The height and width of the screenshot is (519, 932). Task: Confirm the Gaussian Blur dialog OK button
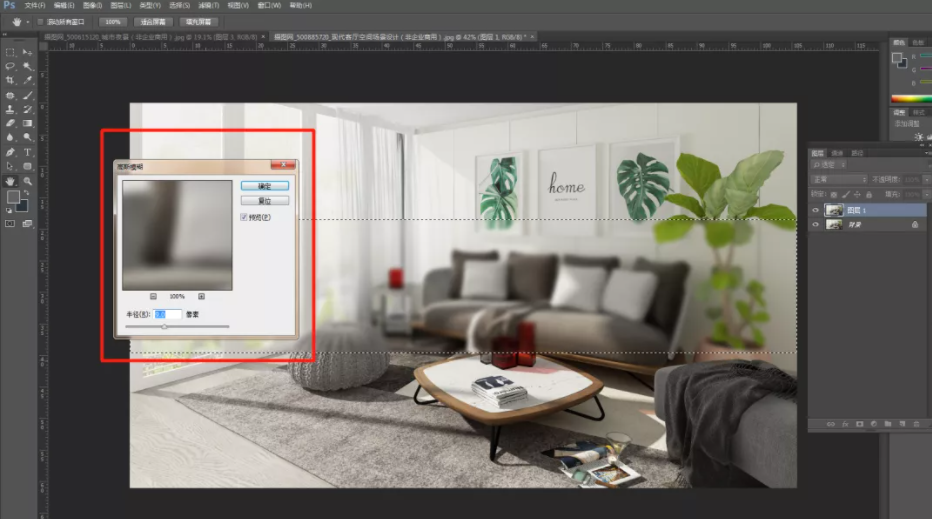point(265,186)
